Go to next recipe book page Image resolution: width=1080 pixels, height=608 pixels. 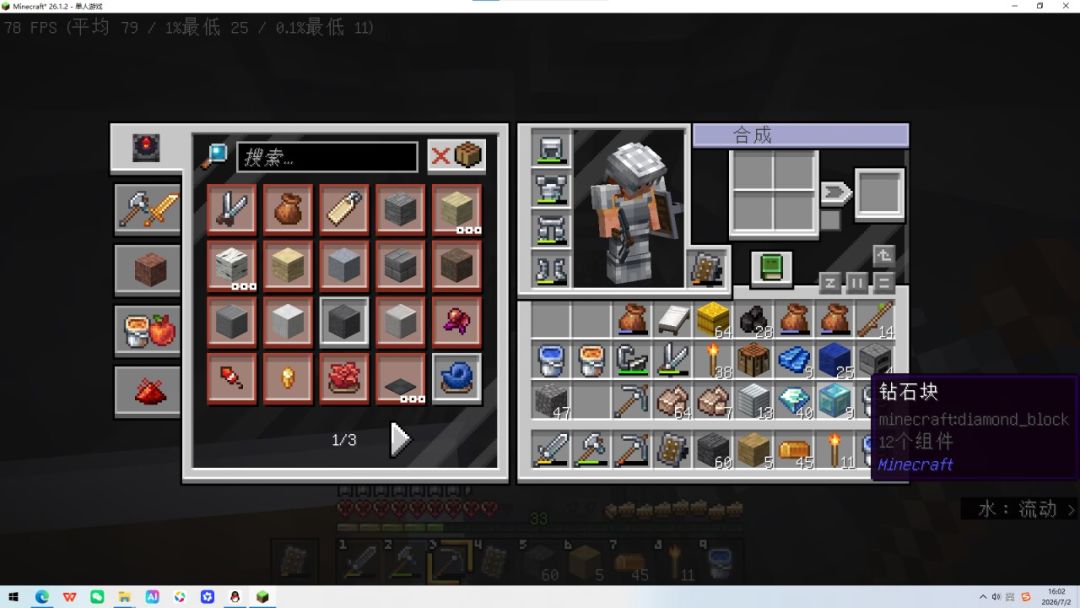point(399,439)
